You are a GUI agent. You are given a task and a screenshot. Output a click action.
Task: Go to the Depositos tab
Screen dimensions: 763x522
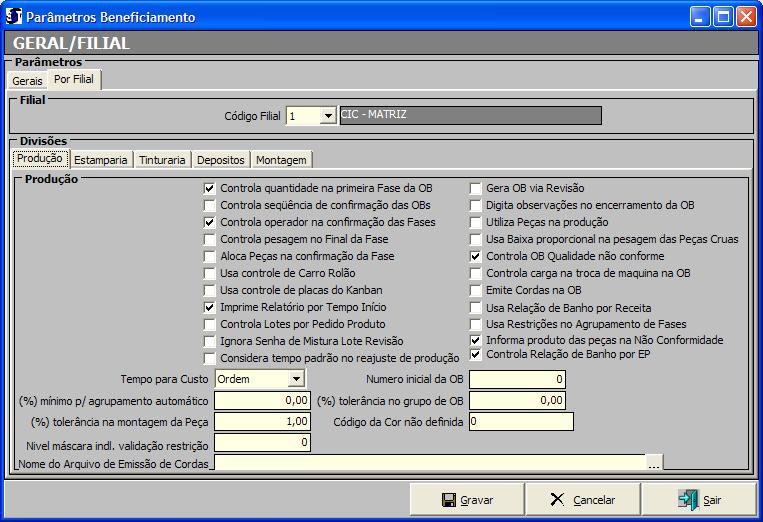pos(220,160)
